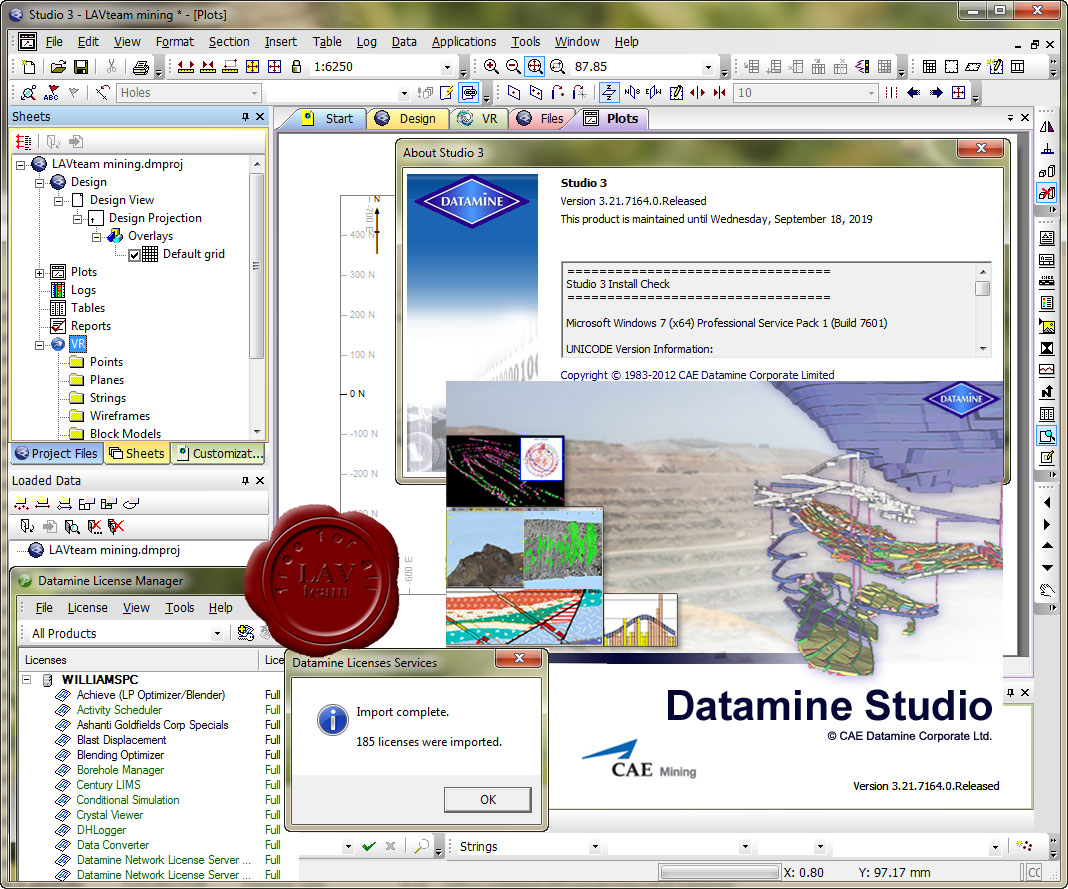The width and height of the screenshot is (1068, 889).
Task: Open the dropdown showing value 10
Action: click(871, 93)
